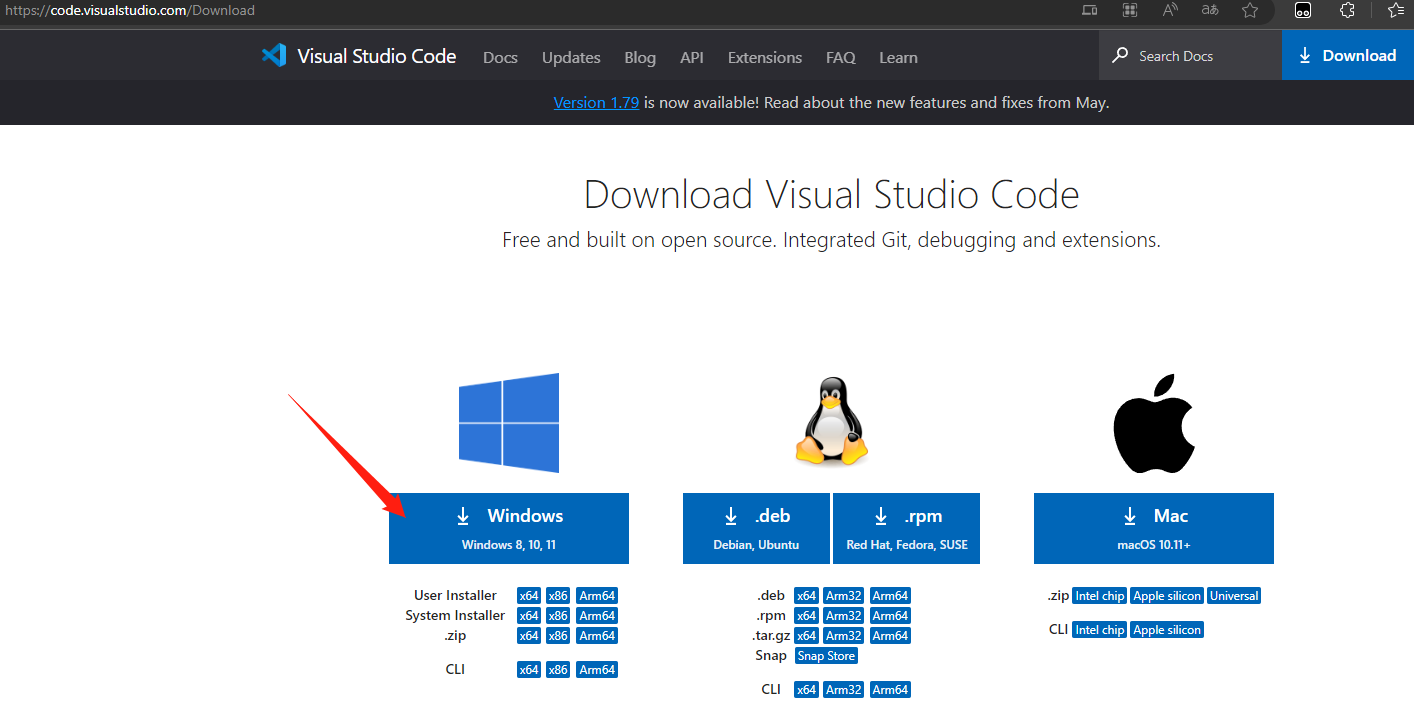Screen dimensions: 1414x727
Task: Open the API menu item
Action: pos(692,57)
